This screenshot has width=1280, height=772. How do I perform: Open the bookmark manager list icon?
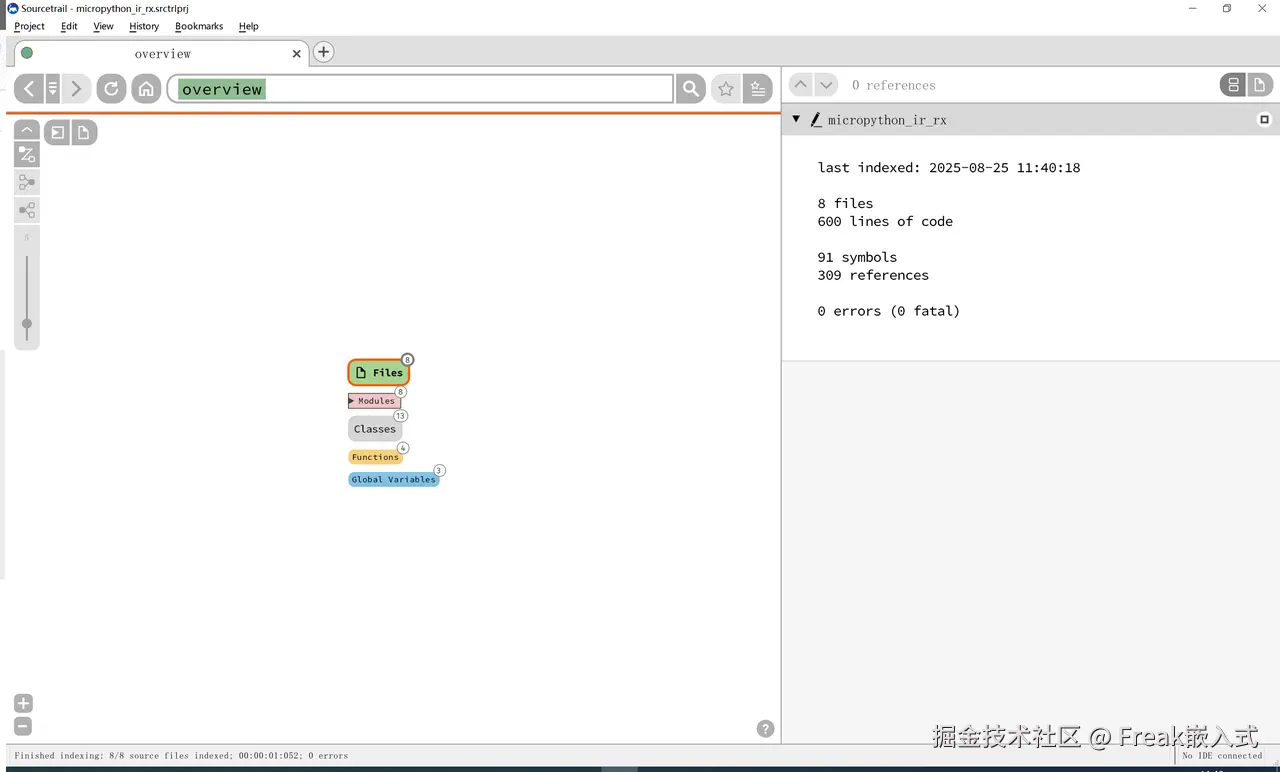[x=758, y=89]
